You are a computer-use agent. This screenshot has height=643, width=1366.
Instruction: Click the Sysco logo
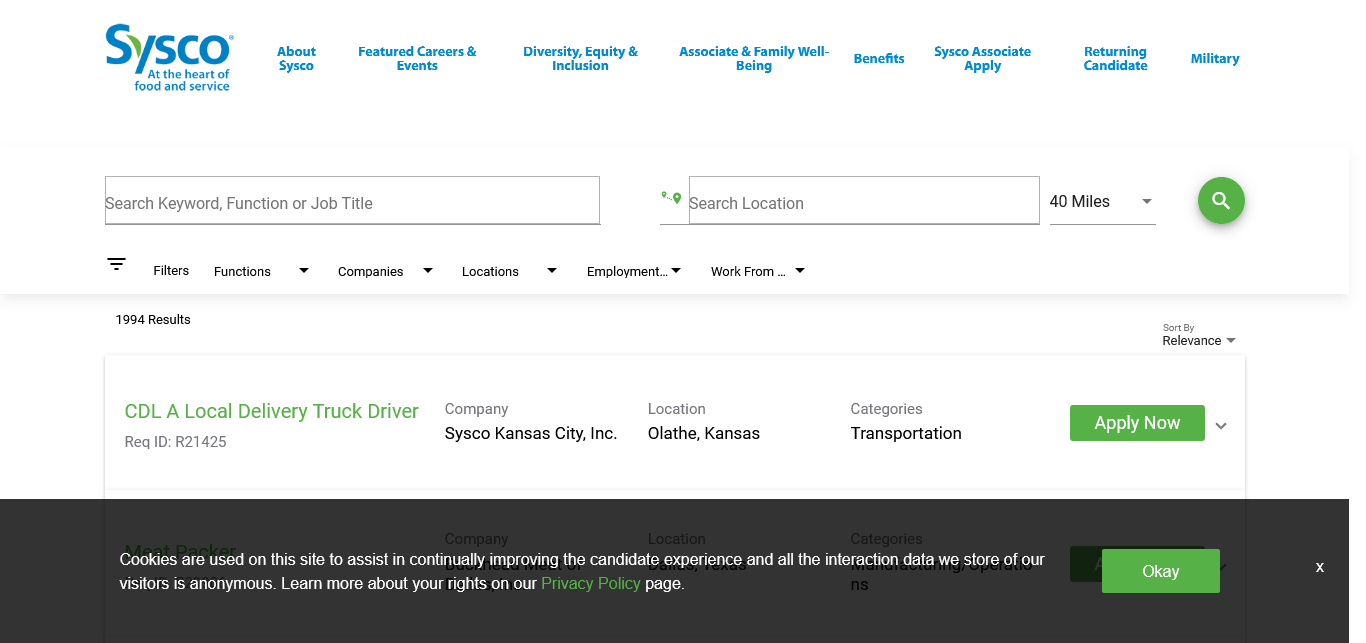169,58
